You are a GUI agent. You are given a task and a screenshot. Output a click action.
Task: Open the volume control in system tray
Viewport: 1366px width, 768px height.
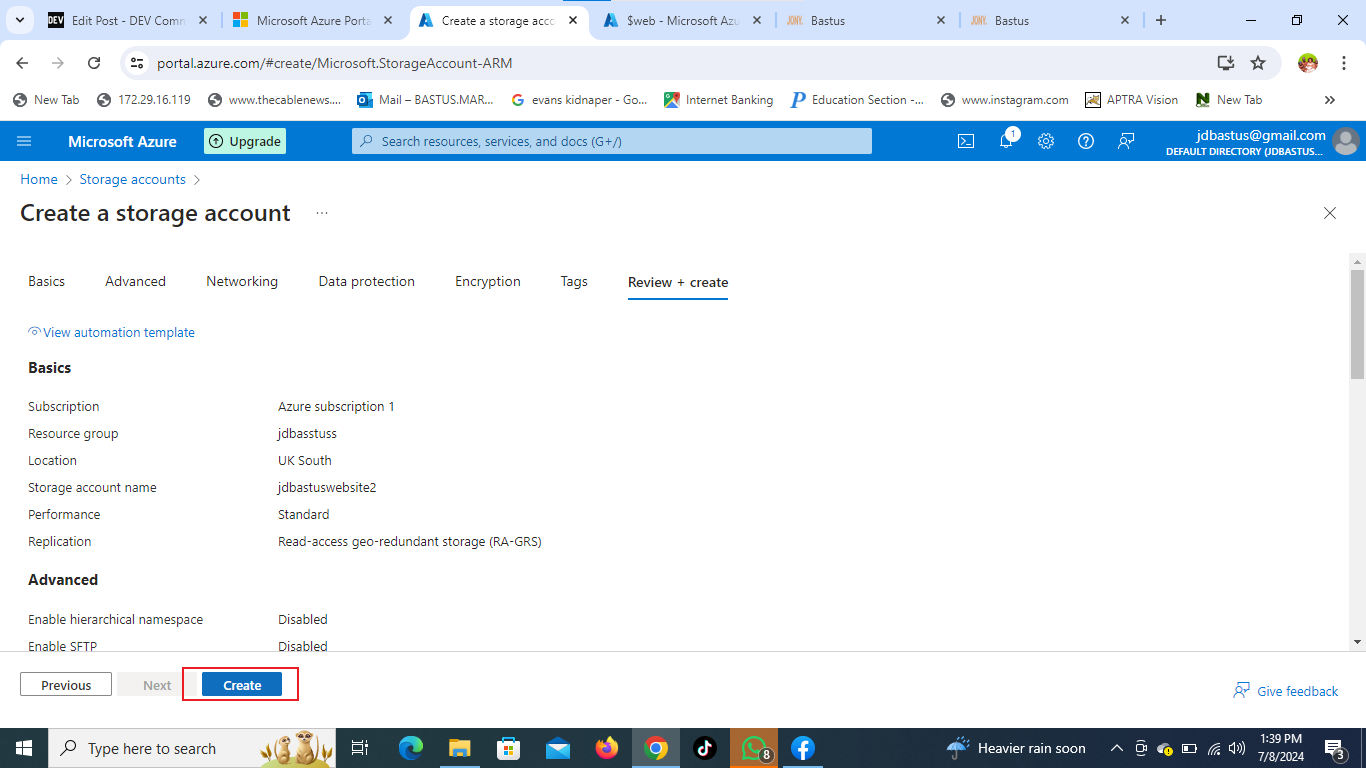(1237, 748)
